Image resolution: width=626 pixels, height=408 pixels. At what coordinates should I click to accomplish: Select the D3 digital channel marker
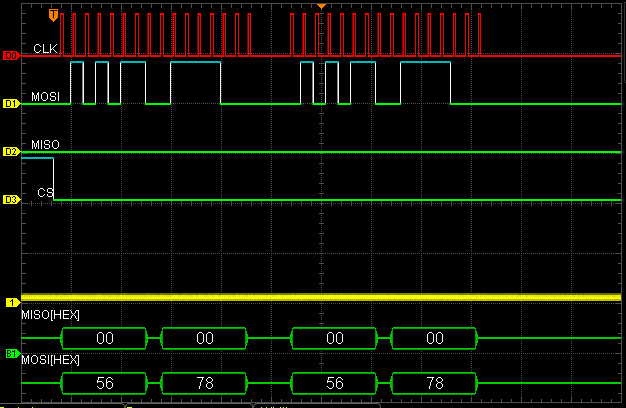tap(11, 199)
